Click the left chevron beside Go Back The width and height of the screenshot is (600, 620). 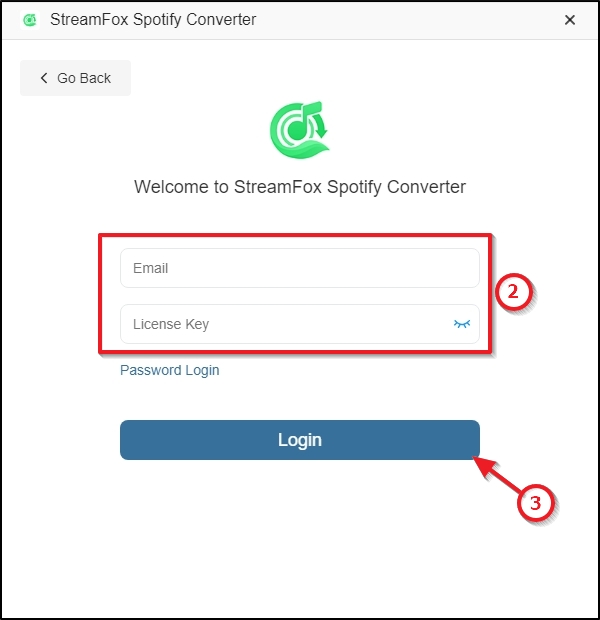(44, 78)
